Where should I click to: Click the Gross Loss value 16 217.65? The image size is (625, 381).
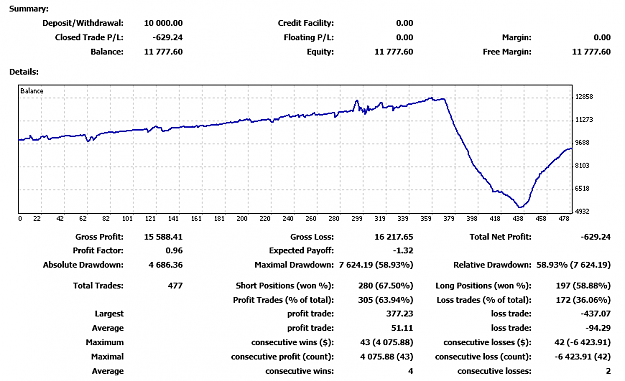[393, 237]
